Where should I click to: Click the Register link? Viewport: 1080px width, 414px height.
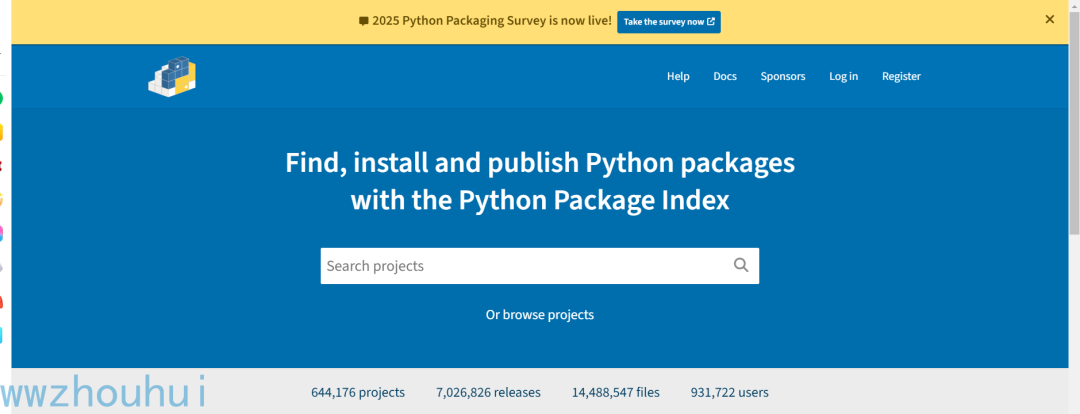point(901,76)
